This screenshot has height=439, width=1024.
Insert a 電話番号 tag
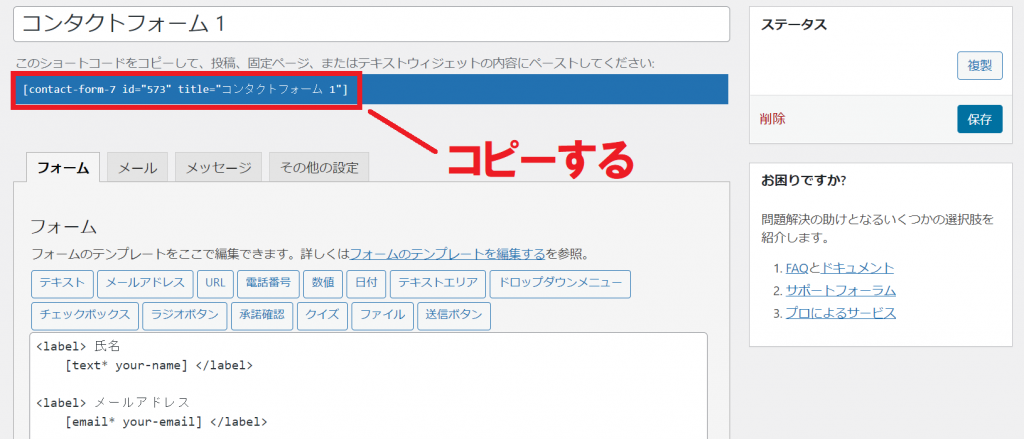click(268, 284)
